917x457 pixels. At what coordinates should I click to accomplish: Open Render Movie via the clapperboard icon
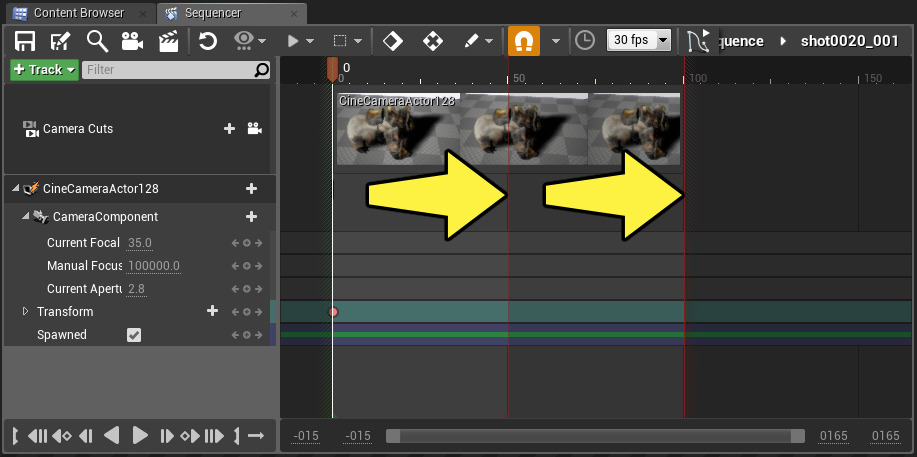tap(169, 41)
